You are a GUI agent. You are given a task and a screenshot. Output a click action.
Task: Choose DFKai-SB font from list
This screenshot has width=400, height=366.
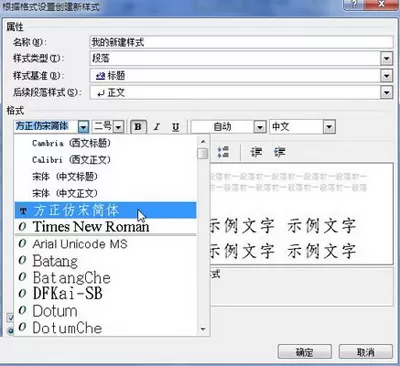105,293
